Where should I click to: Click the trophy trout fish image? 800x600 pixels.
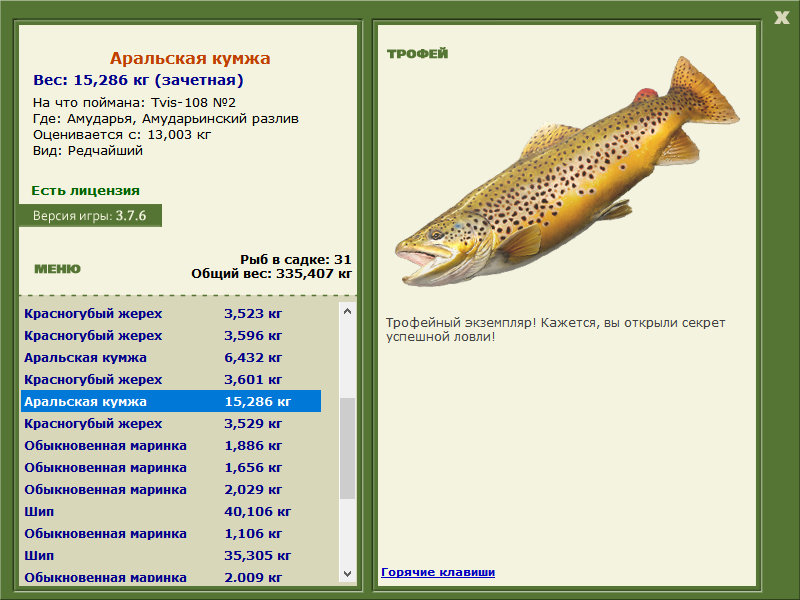pyautogui.click(x=566, y=173)
